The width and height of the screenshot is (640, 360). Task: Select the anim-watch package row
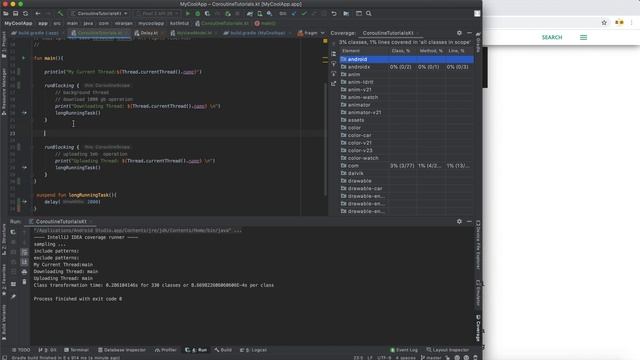pyautogui.click(x=407, y=97)
